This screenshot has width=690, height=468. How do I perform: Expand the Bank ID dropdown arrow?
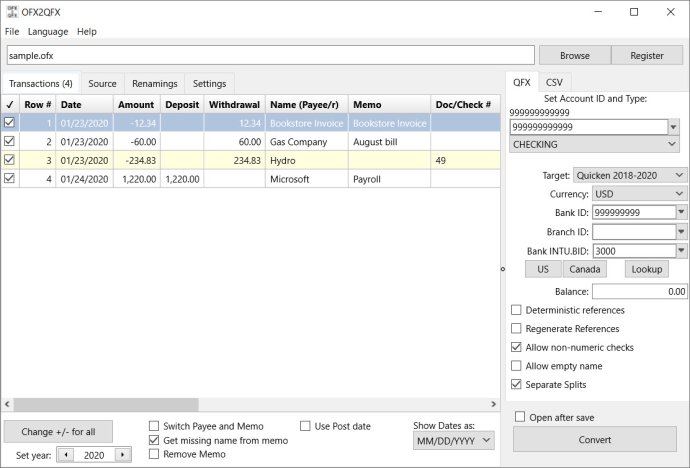tap(681, 212)
